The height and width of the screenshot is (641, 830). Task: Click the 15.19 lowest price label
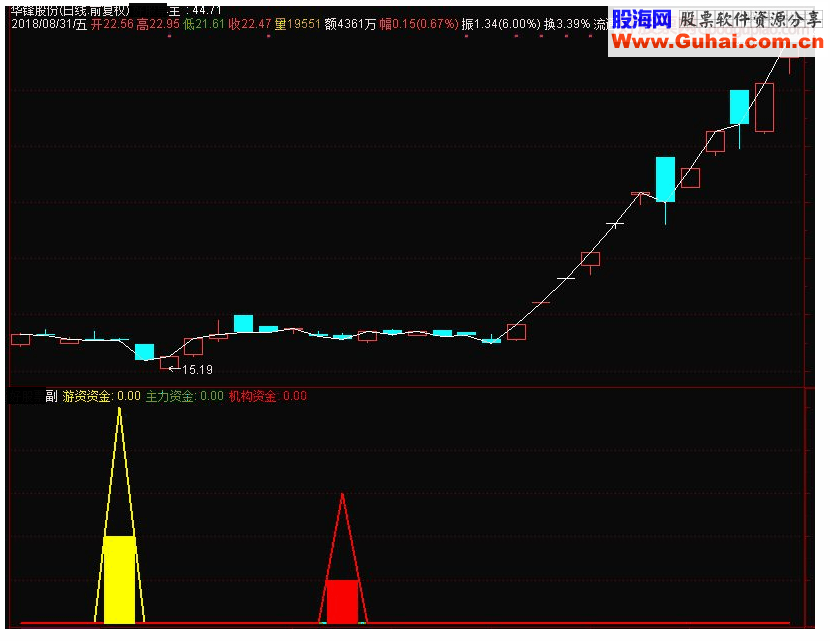(x=197, y=369)
